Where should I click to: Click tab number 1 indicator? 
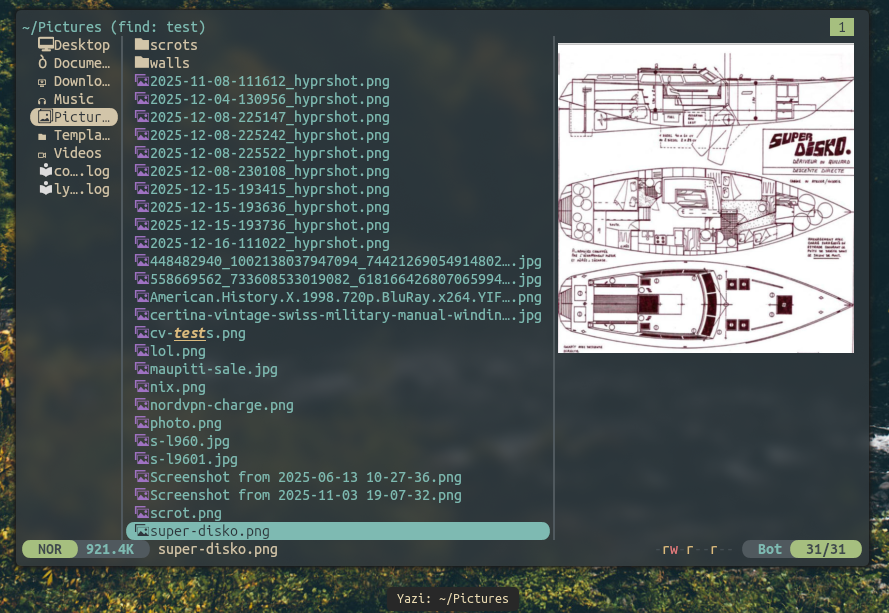[842, 27]
